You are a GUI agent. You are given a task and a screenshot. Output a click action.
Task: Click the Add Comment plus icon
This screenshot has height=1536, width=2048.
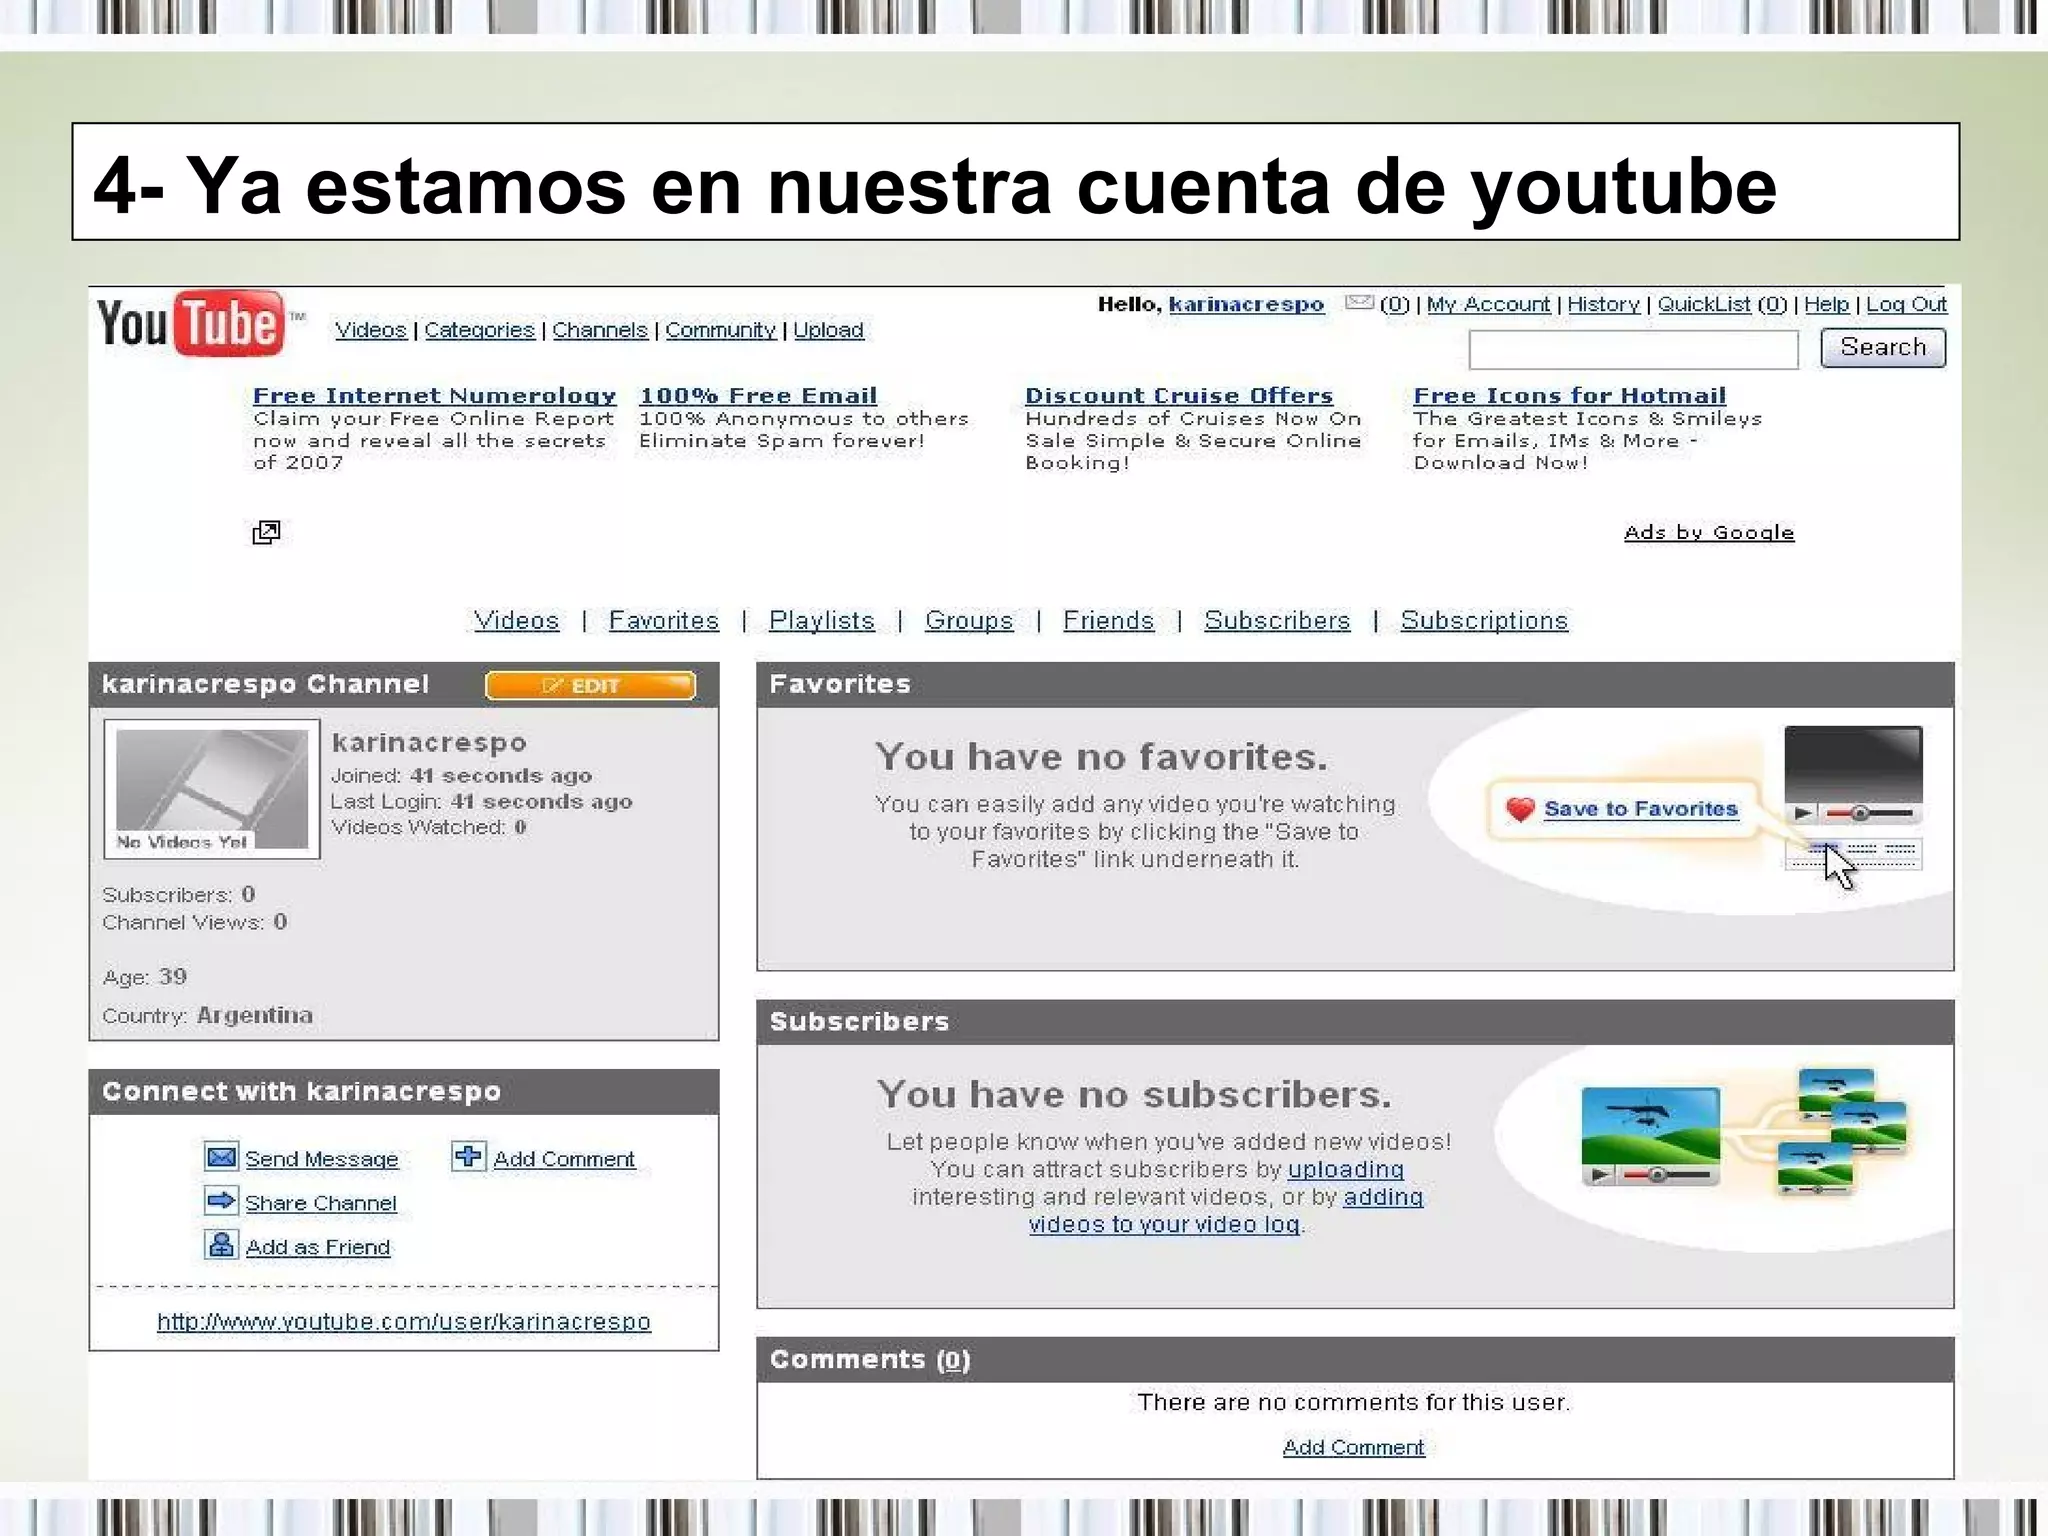468,1156
